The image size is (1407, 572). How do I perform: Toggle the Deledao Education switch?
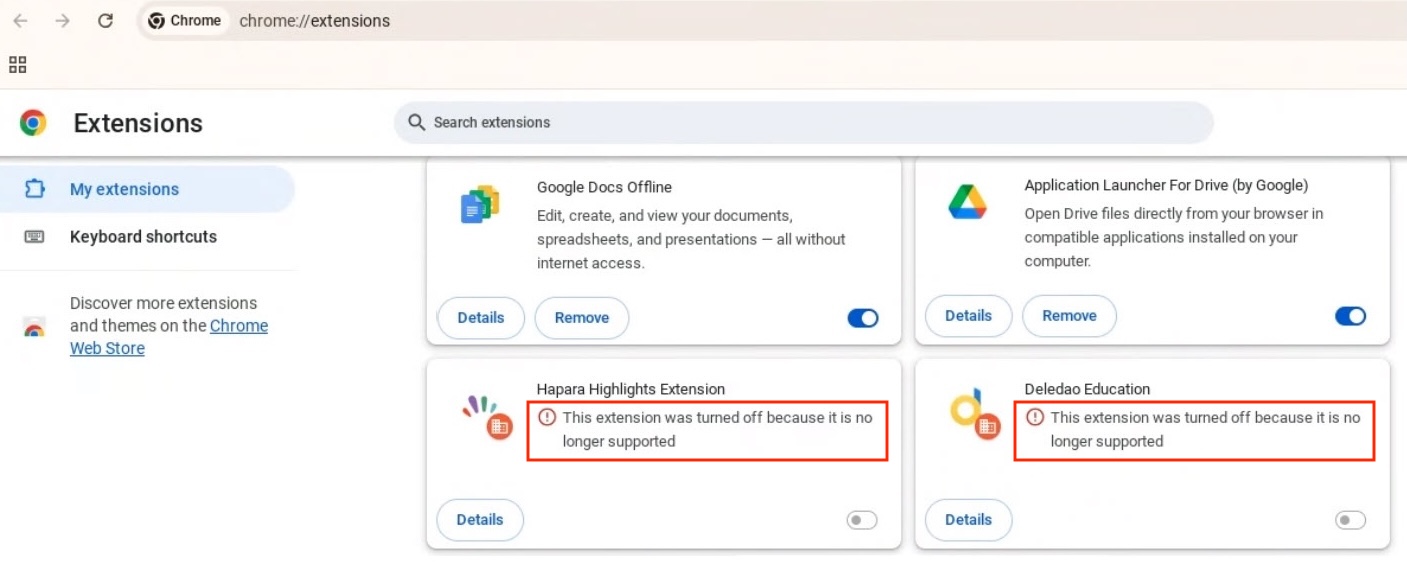1350,520
